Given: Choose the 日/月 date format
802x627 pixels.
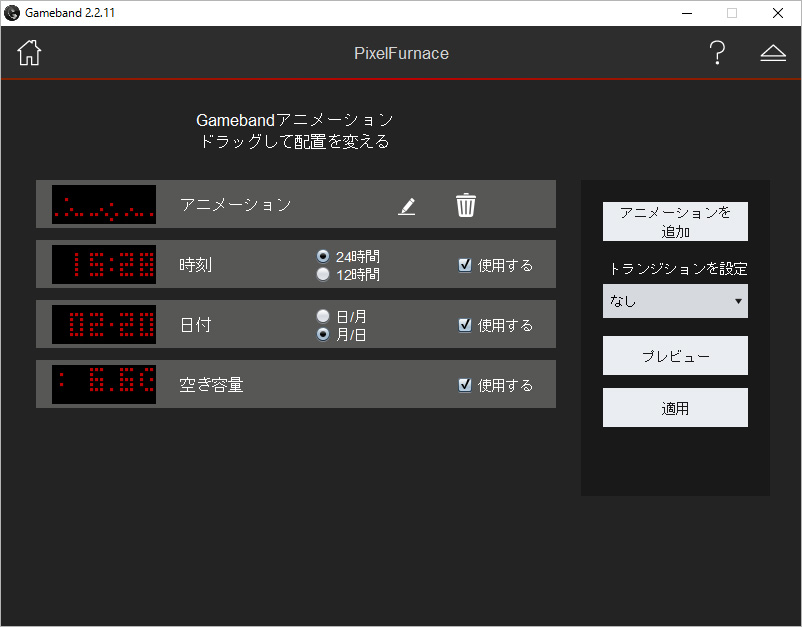Looking at the screenshot, I should pos(323,316).
